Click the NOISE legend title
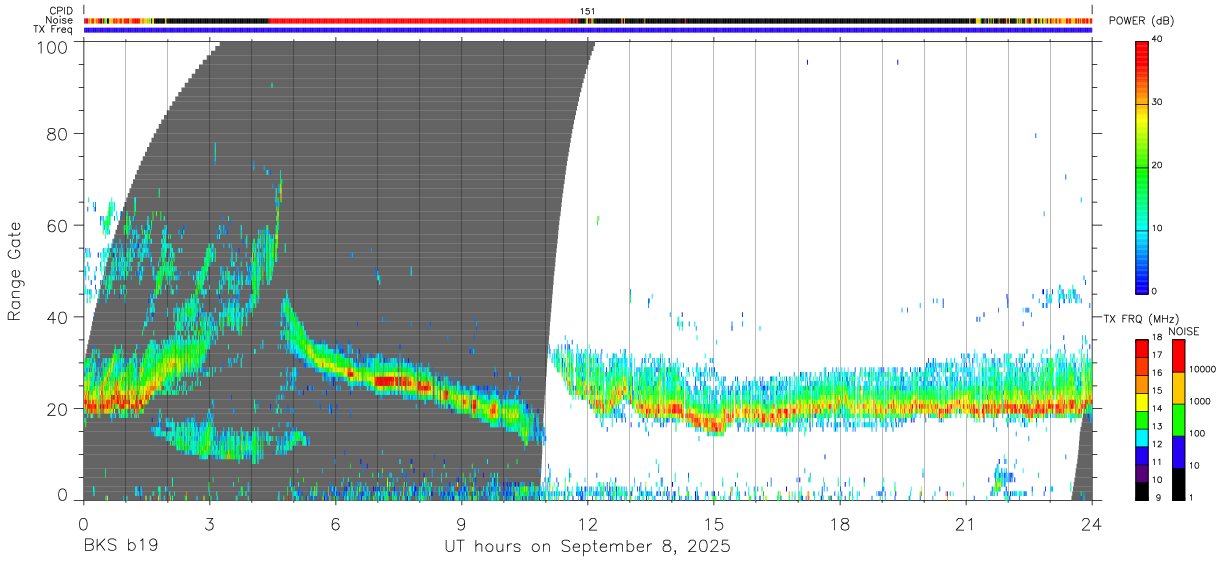1228x567 pixels. (1183, 331)
